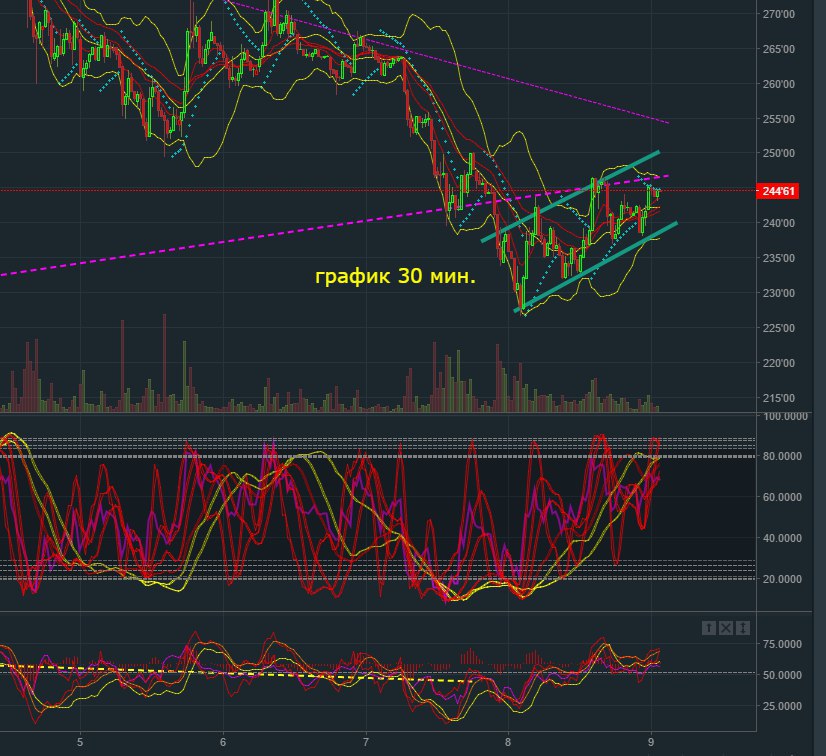Image resolution: width=826 pixels, height=756 pixels.
Task: Click the 215'00 price axis label
Action: (x=779, y=398)
